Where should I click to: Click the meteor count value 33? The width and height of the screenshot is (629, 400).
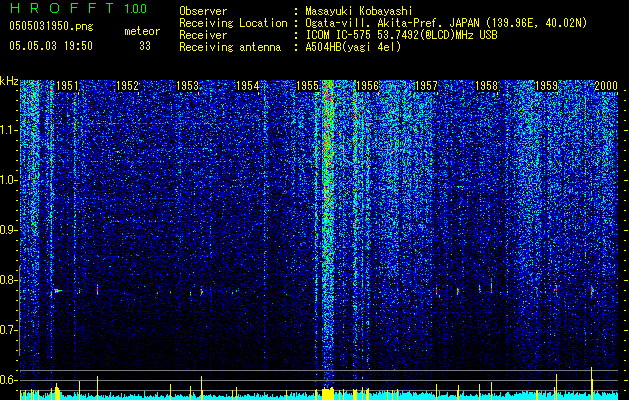145,46
